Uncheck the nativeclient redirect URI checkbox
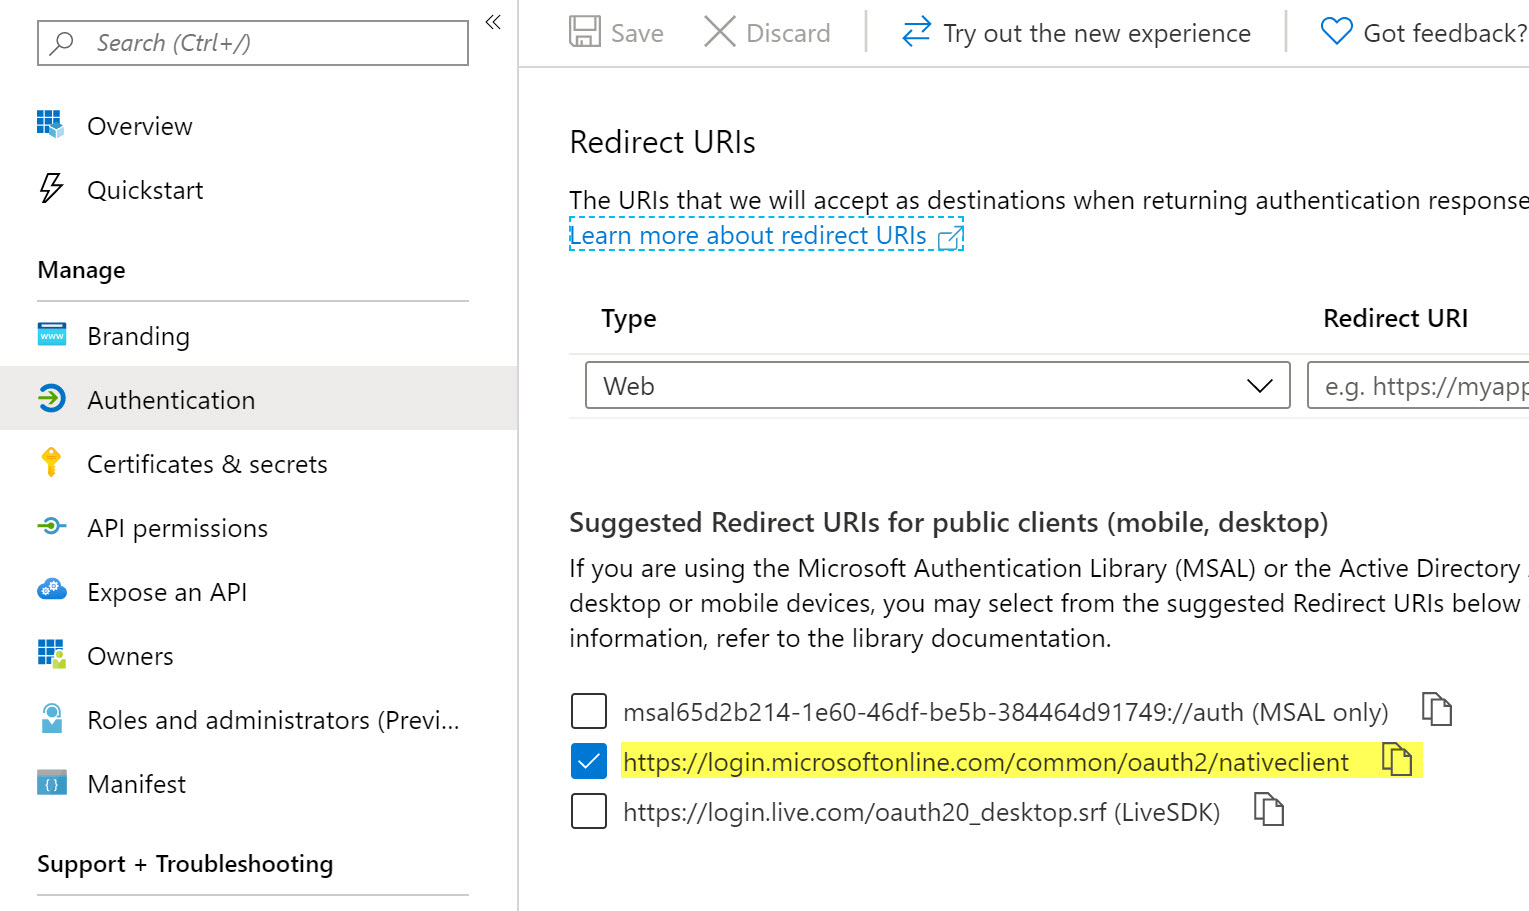The width and height of the screenshot is (1529, 911). point(589,762)
